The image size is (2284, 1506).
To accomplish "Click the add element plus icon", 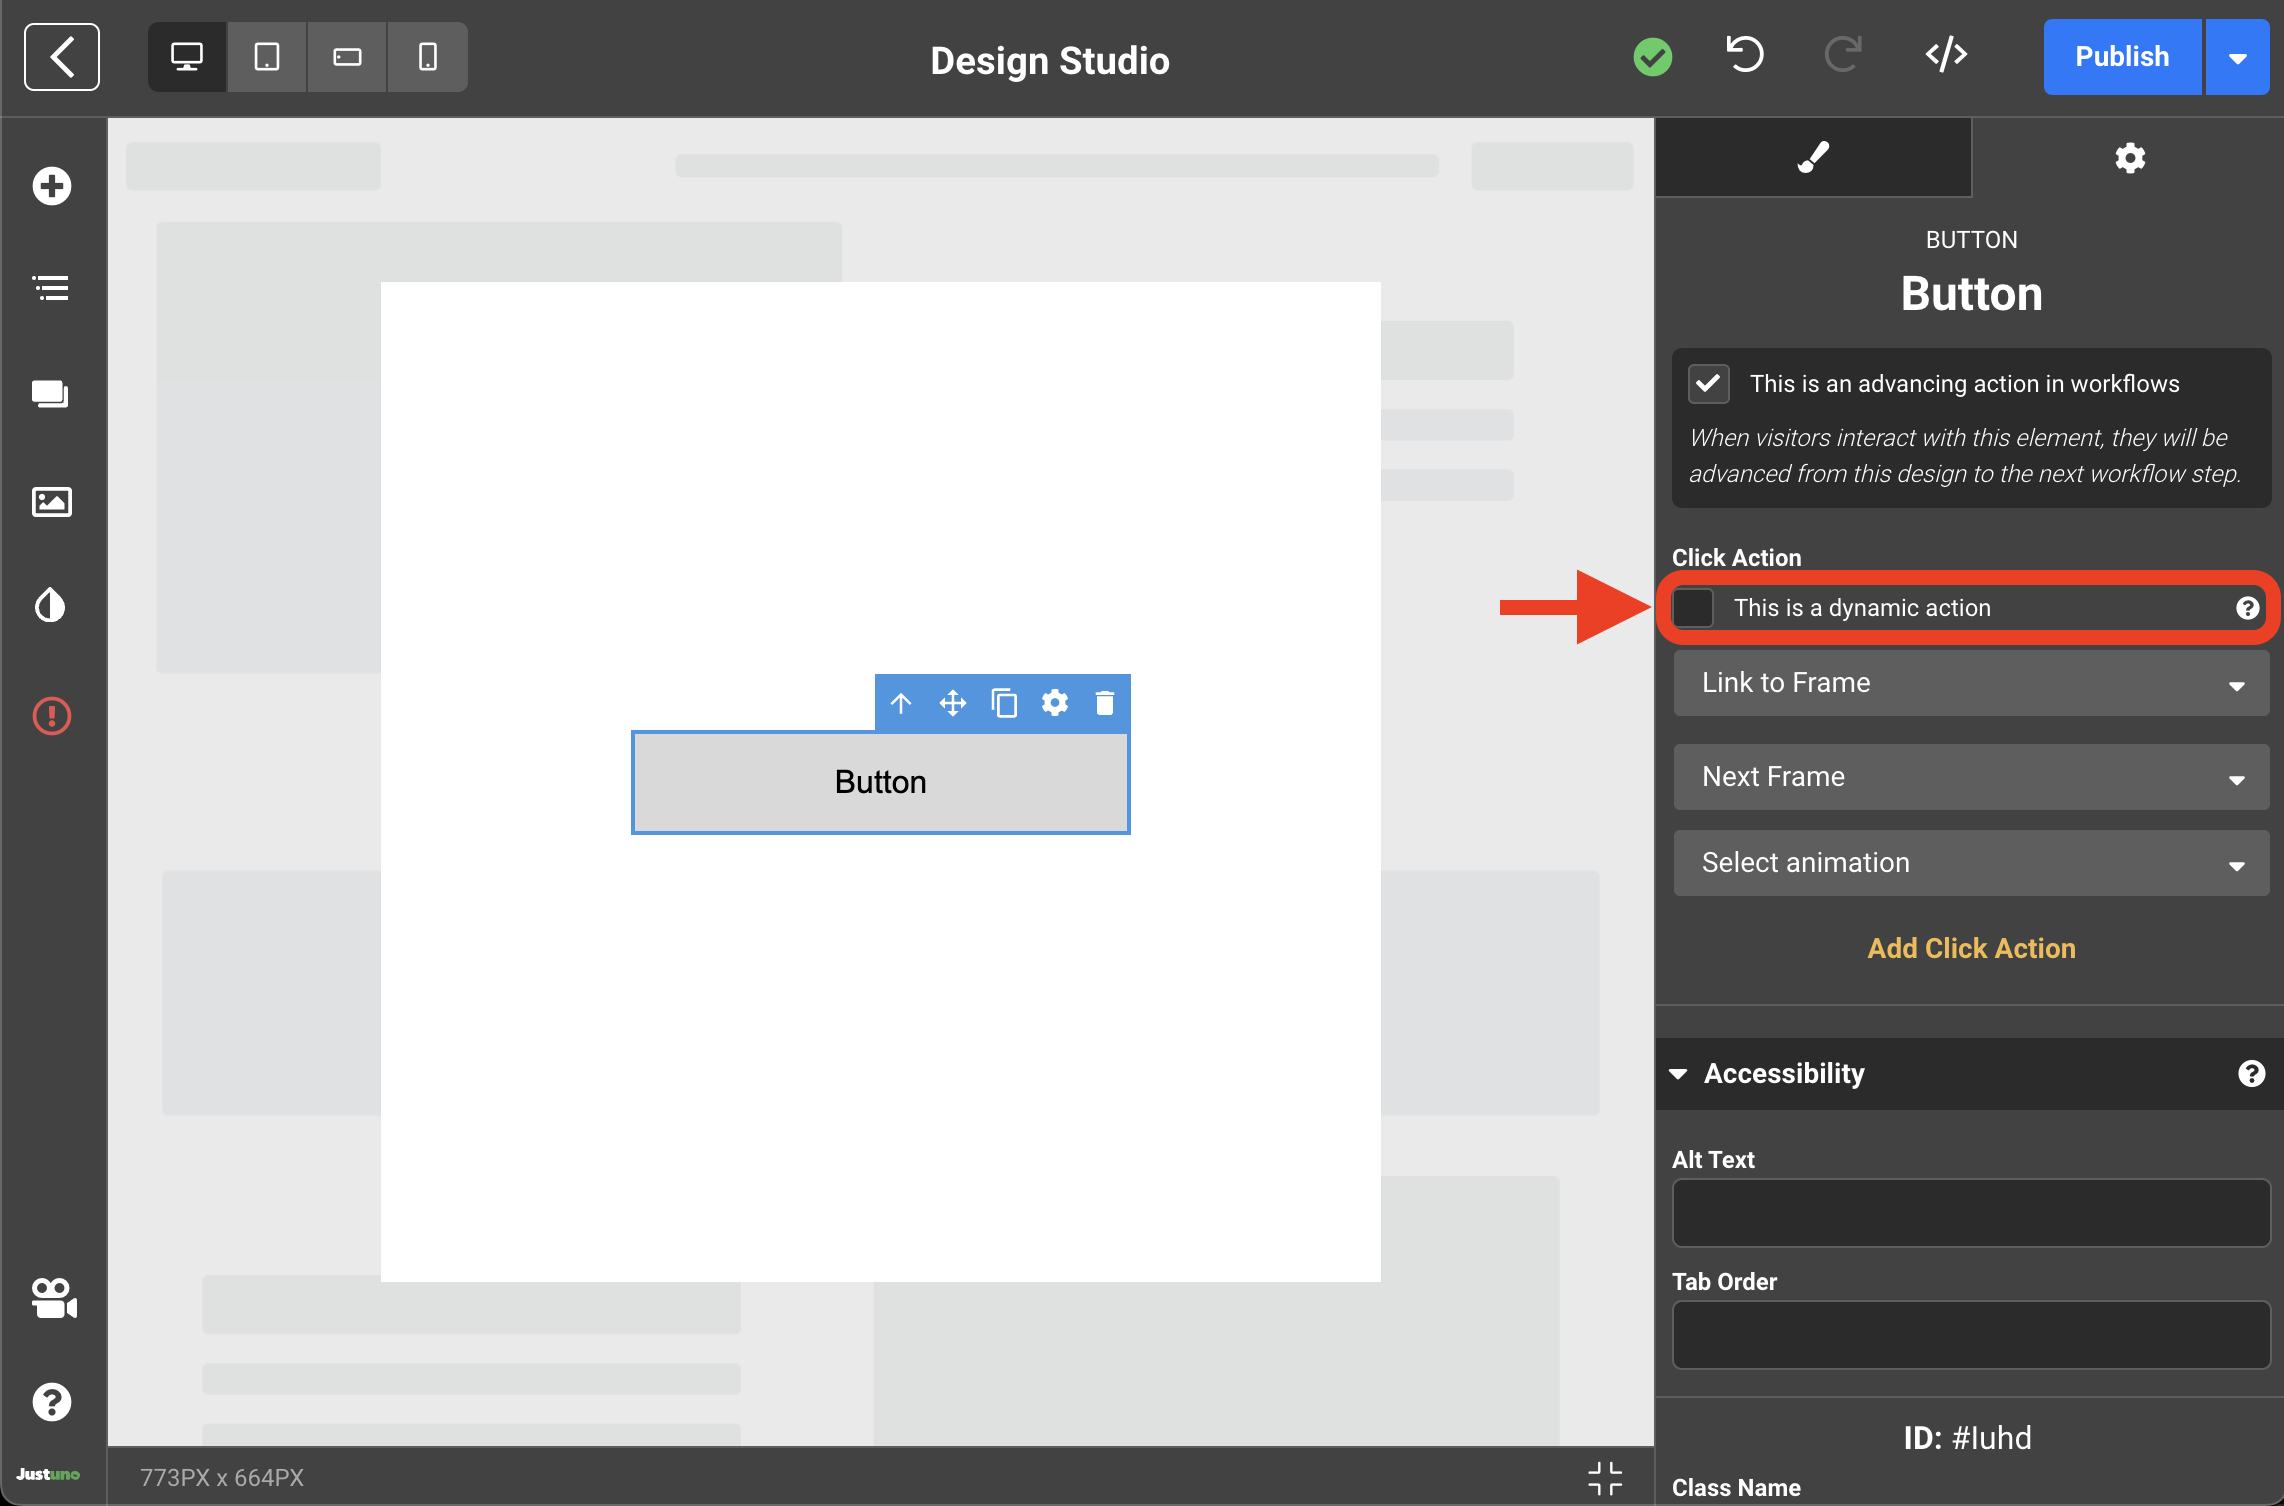I will pyautogui.click(x=52, y=186).
